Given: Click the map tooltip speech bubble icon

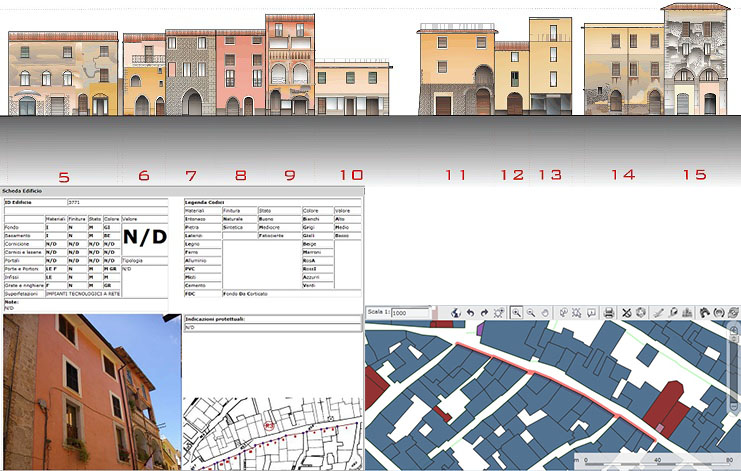Looking at the screenshot, I should [x=592, y=313].
